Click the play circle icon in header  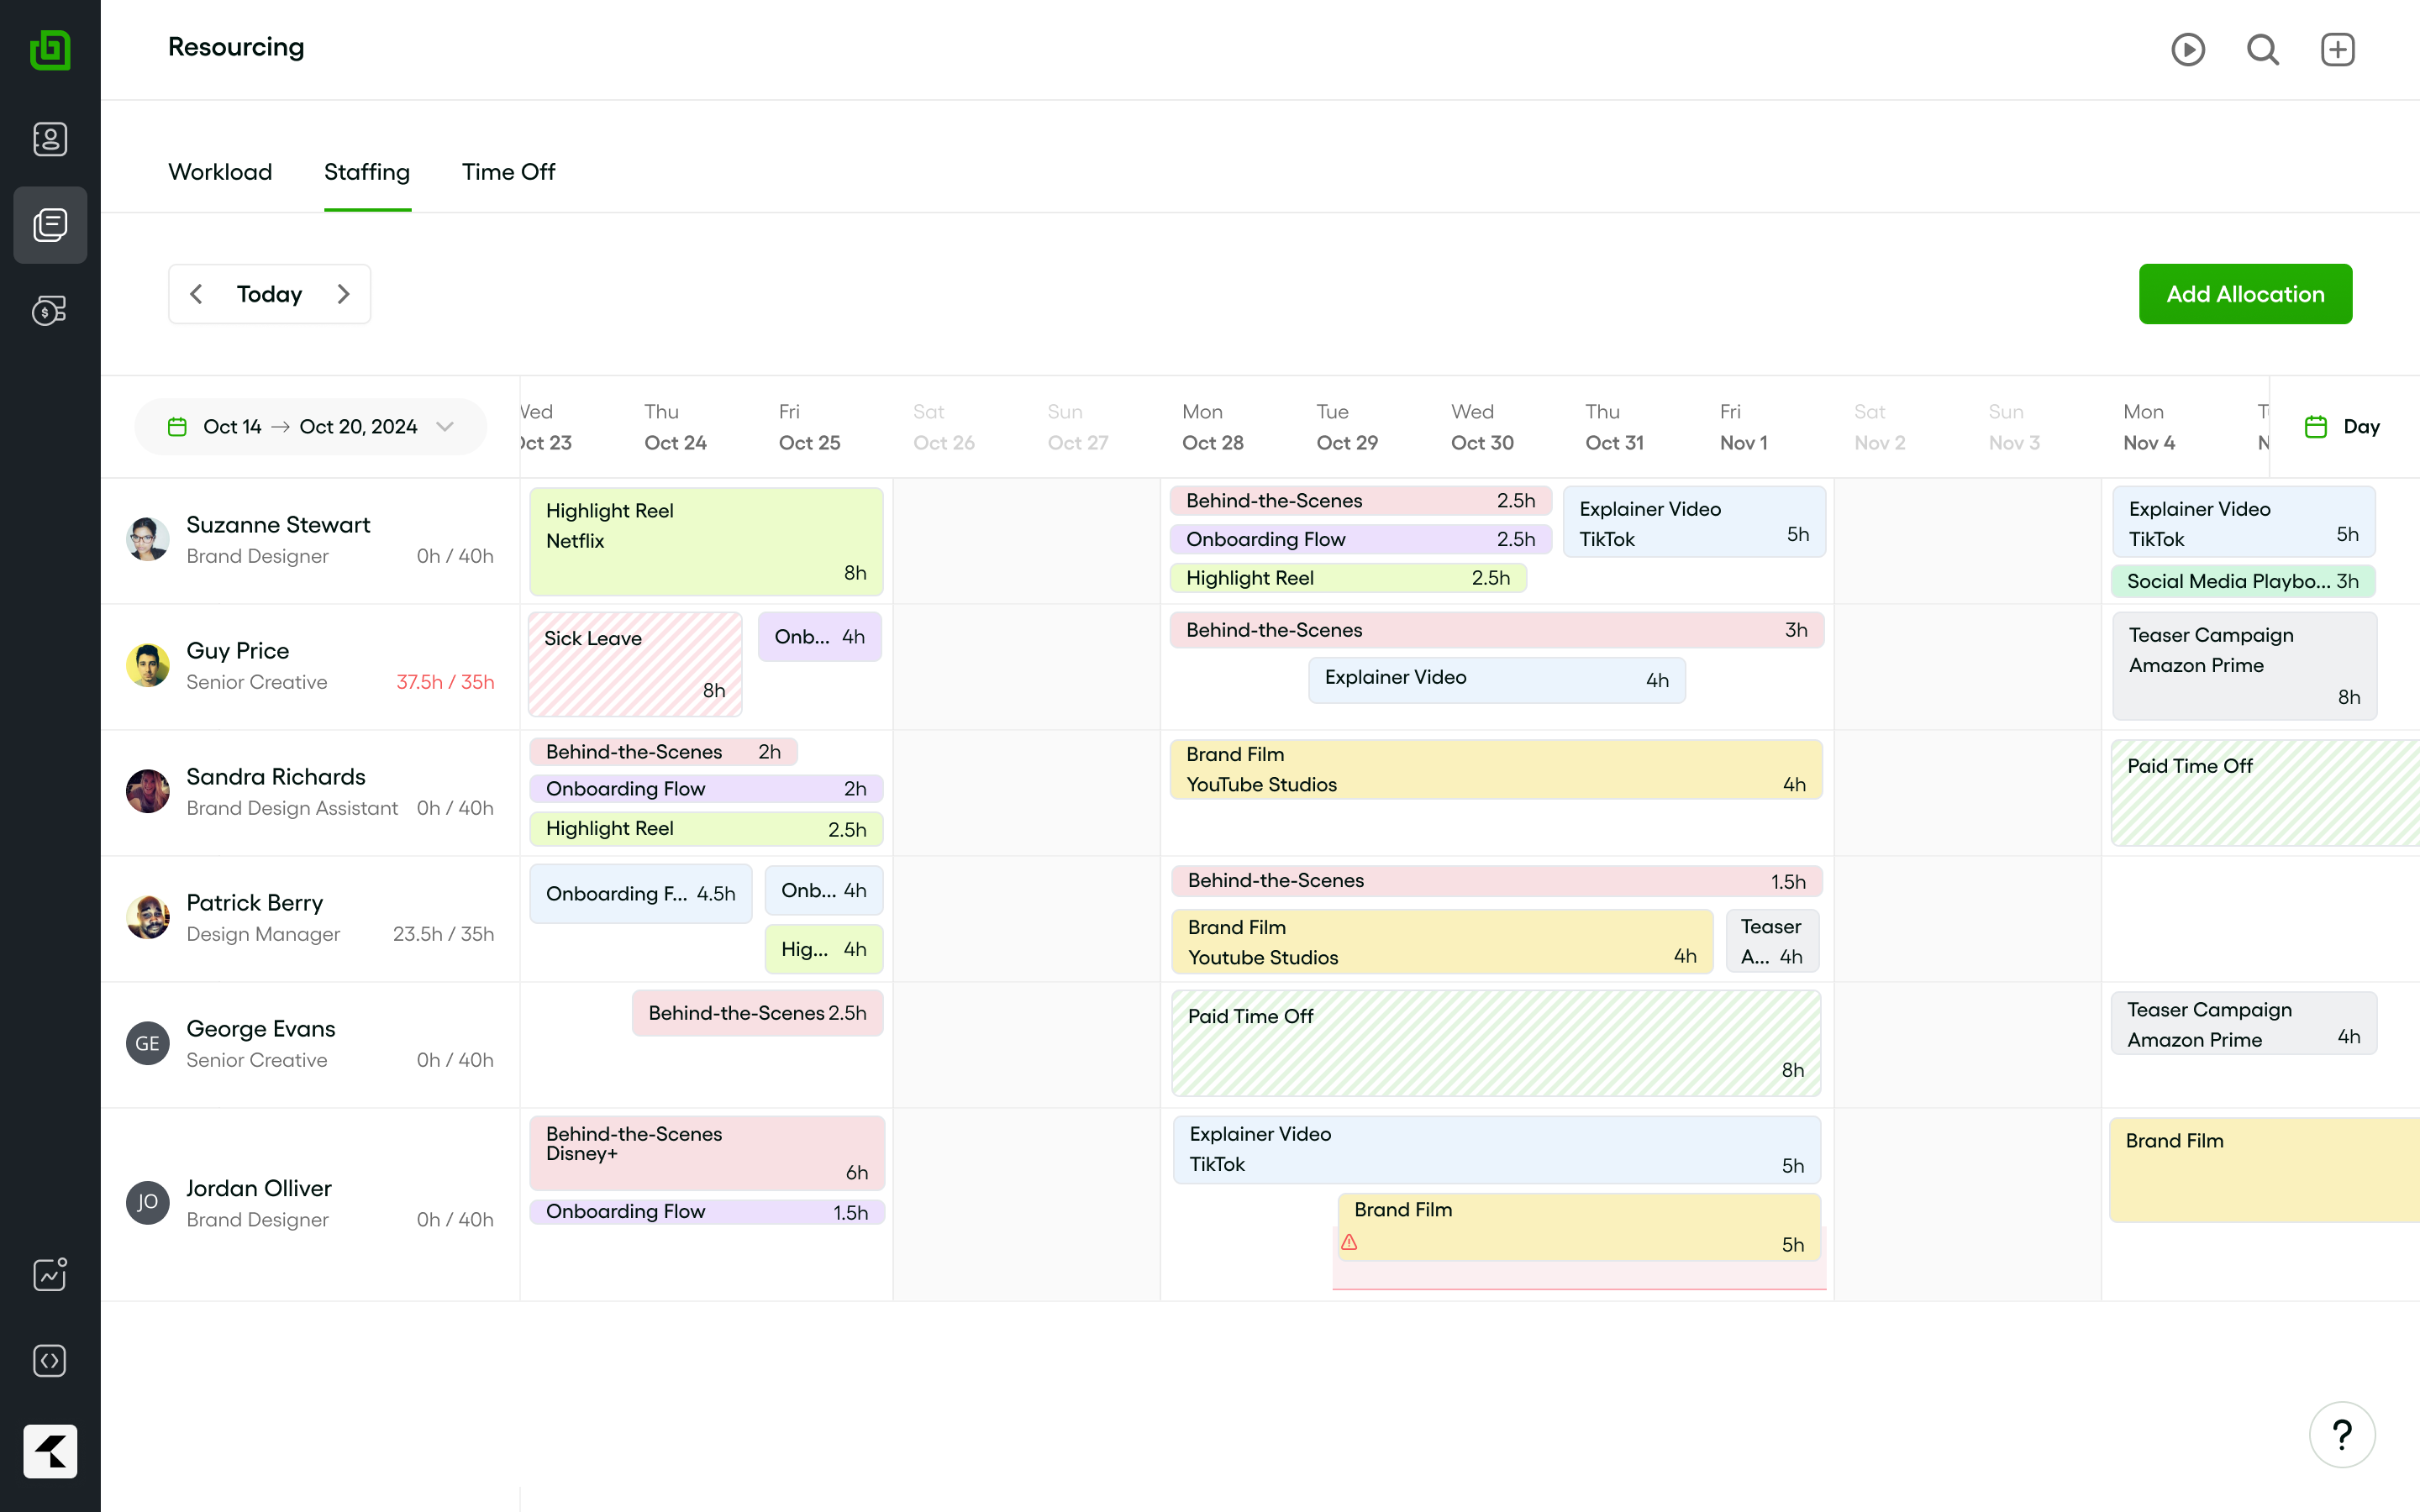(2188, 49)
